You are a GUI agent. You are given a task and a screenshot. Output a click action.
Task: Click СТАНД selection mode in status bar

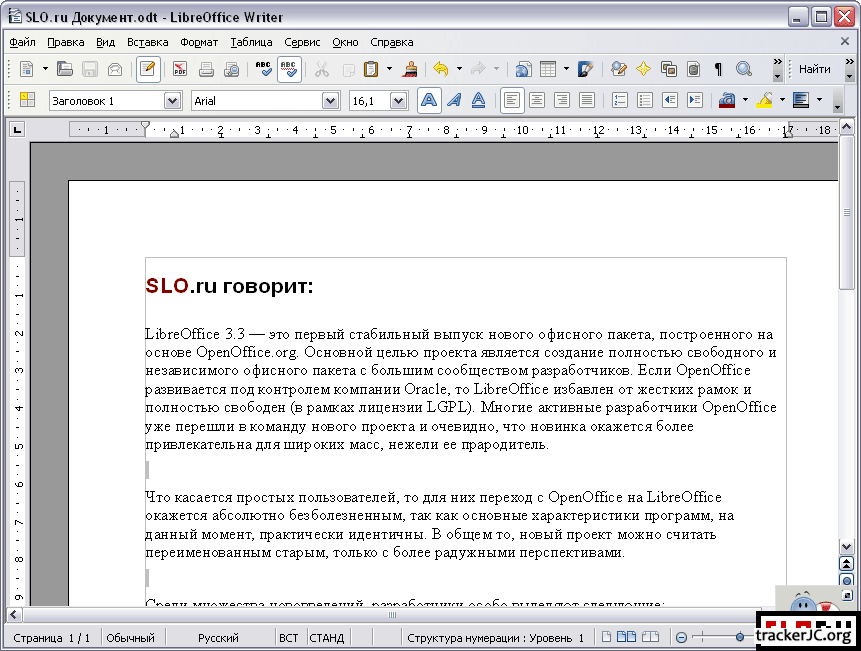(327, 638)
